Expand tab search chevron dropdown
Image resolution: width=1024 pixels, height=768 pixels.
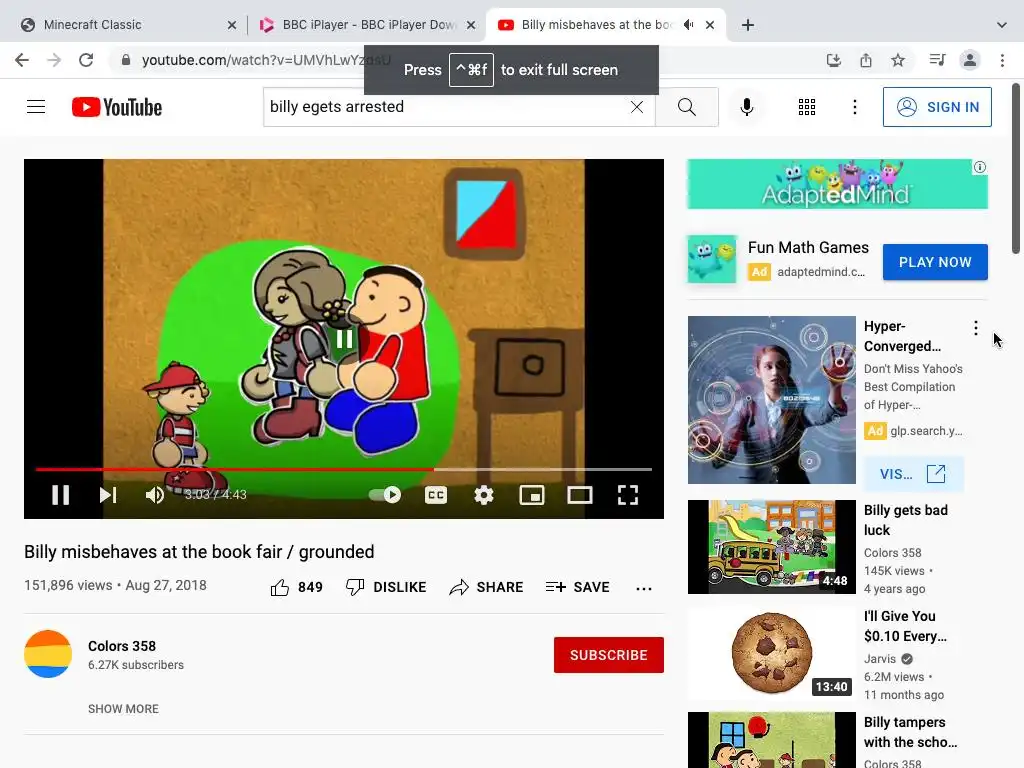1002,25
